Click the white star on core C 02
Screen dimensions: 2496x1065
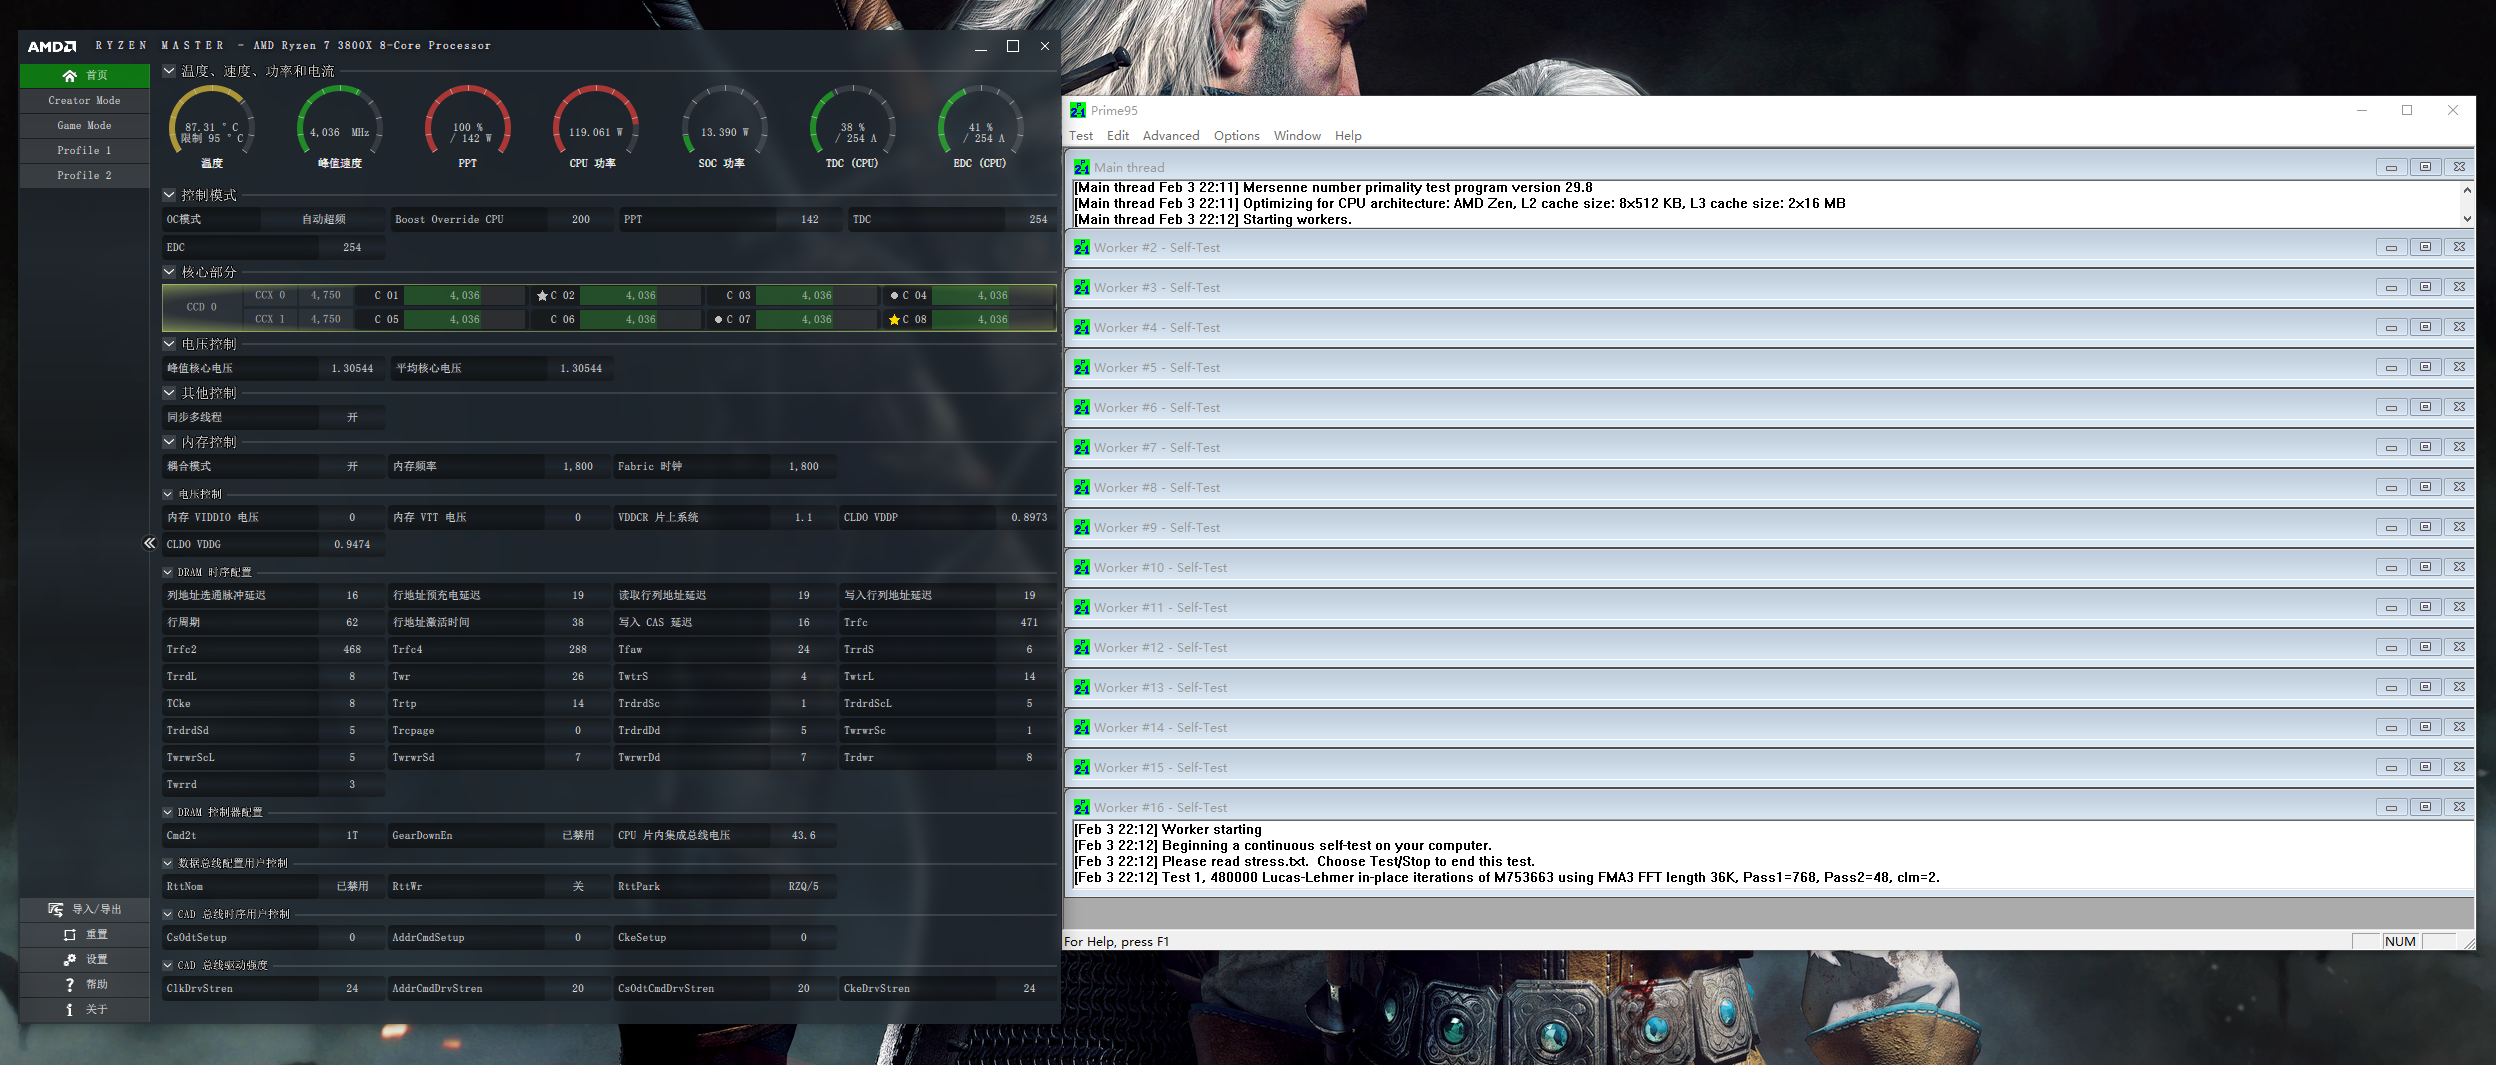[542, 296]
